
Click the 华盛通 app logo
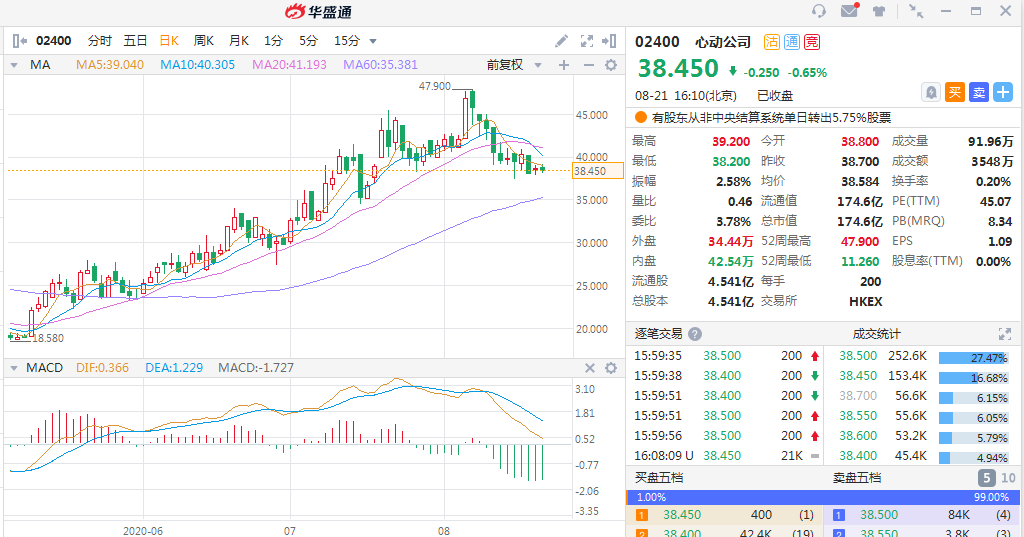tap(318, 11)
